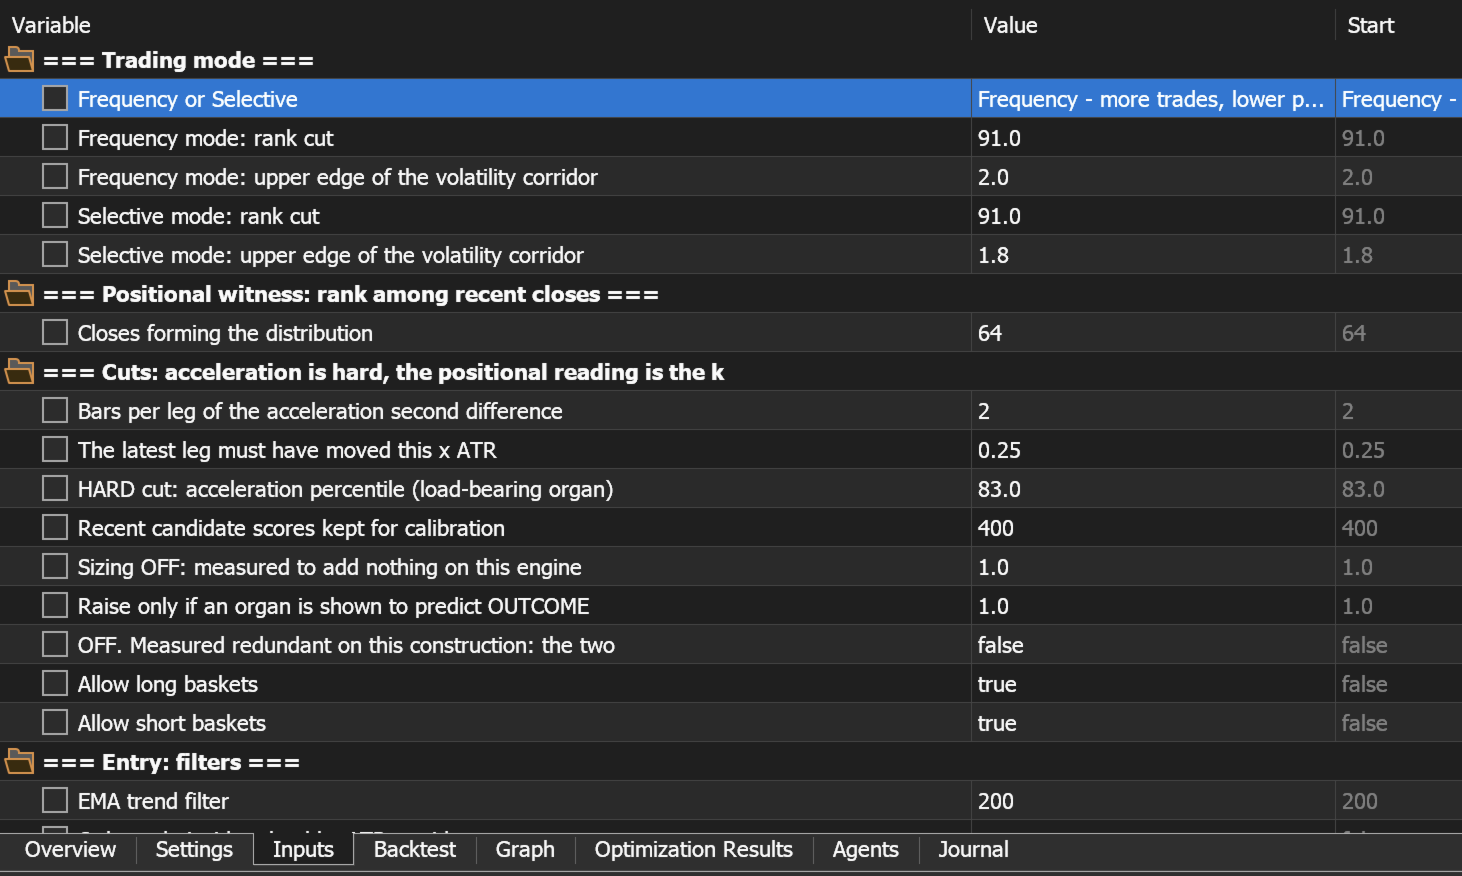1462x876 pixels.
Task: Tick the Frequency or Selective checkbox
Action: pos(55,98)
